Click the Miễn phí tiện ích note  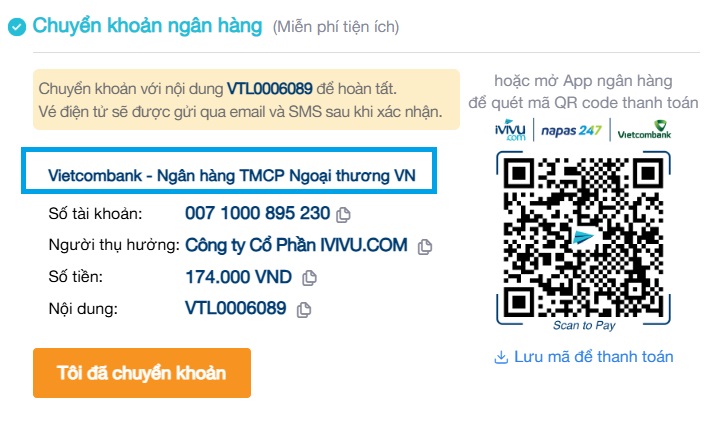[x=336, y=27]
